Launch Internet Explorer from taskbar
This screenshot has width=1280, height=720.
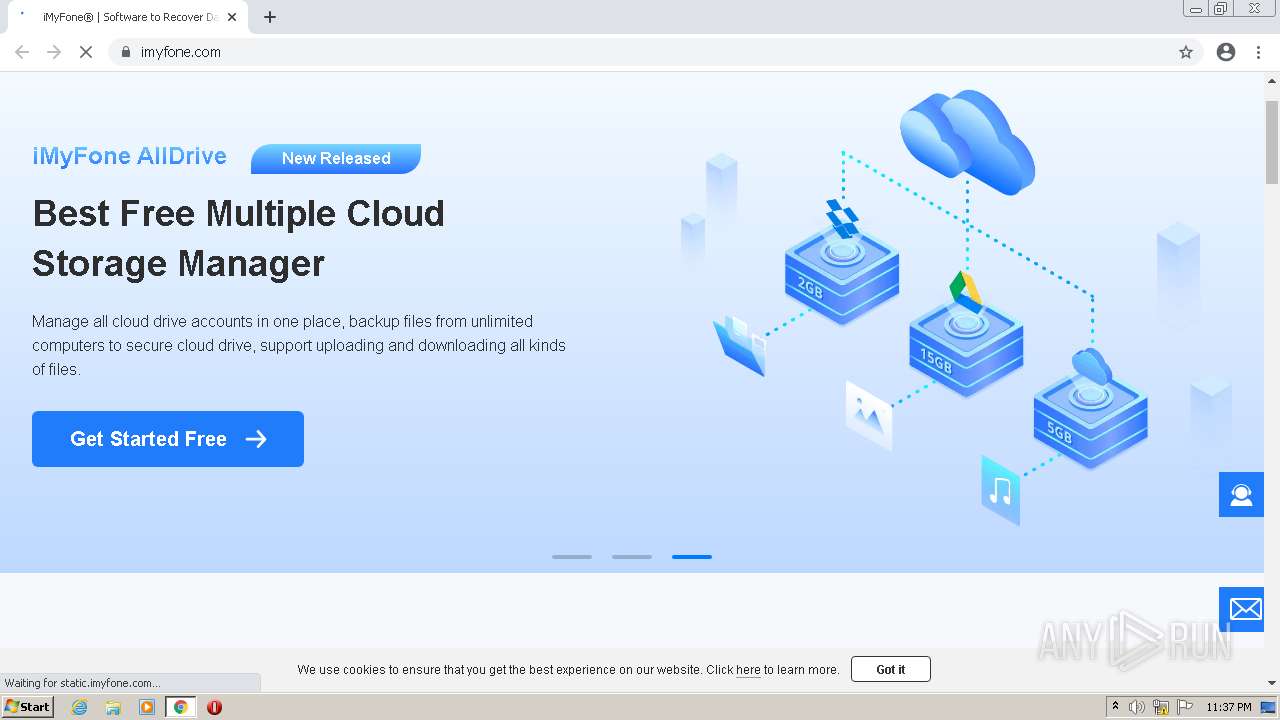click(80, 707)
